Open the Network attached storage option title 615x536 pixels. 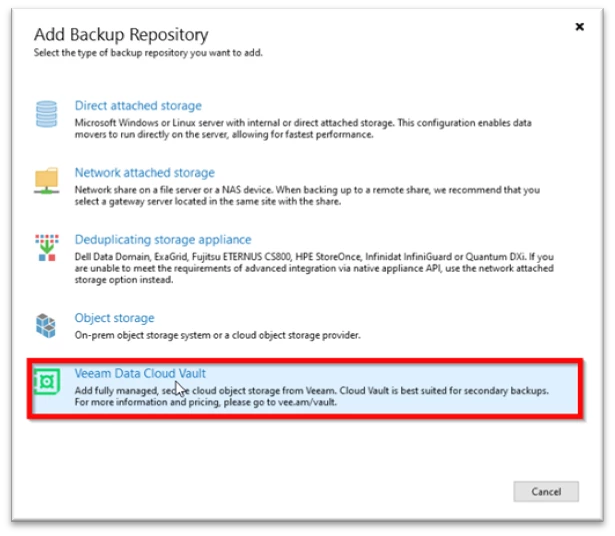point(144,173)
